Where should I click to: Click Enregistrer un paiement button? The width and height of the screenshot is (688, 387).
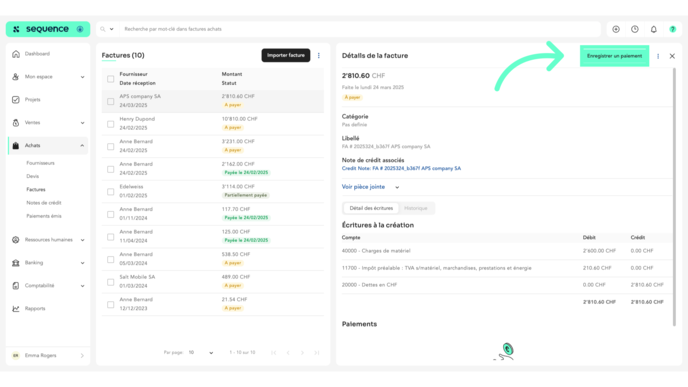614,56
